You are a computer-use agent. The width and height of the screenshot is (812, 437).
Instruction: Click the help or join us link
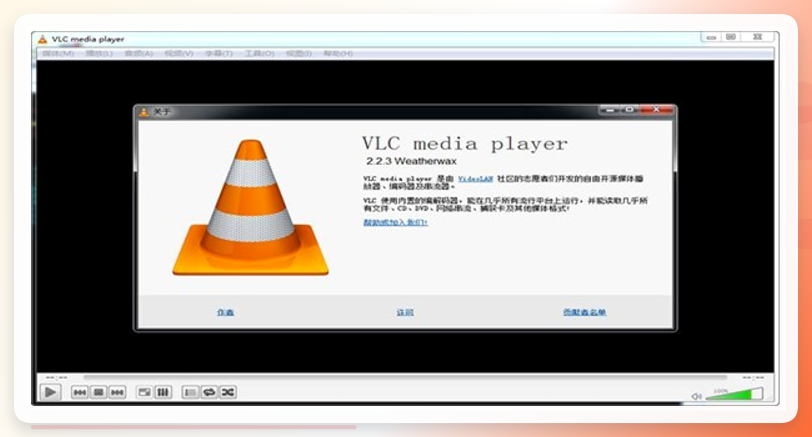coord(396,223)
